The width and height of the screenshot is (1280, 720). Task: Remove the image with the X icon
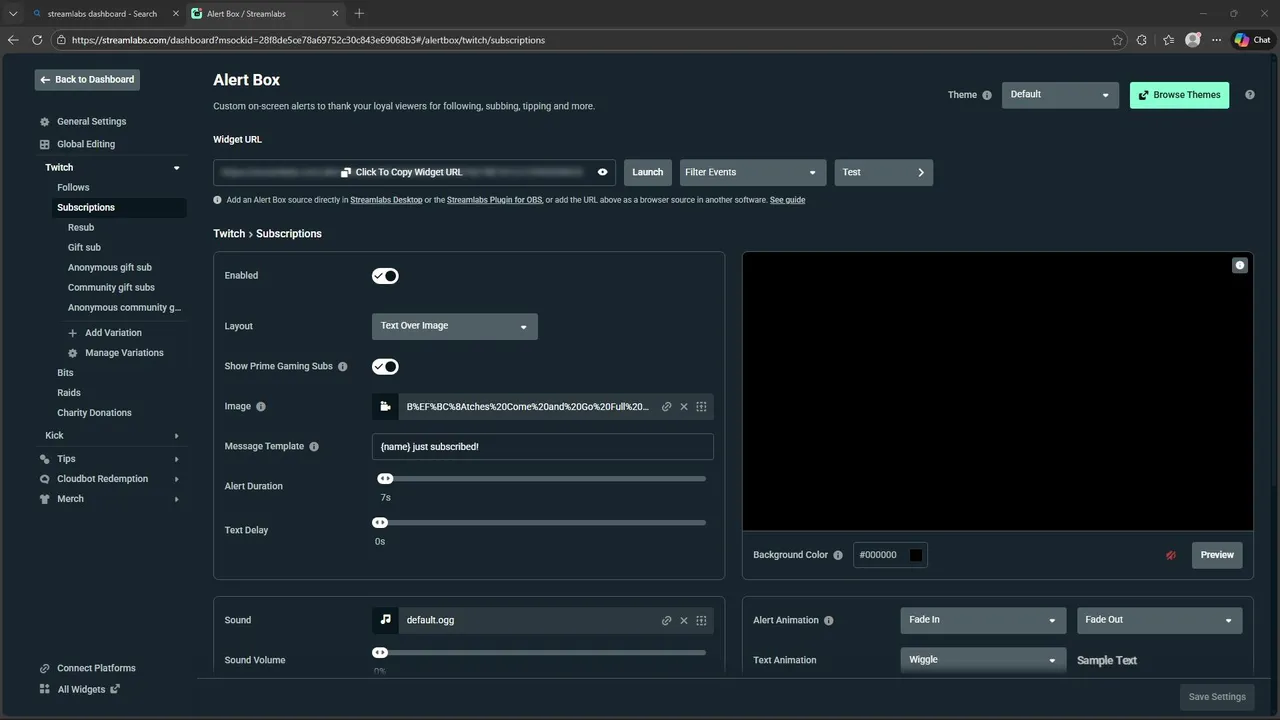click(684, 407)
